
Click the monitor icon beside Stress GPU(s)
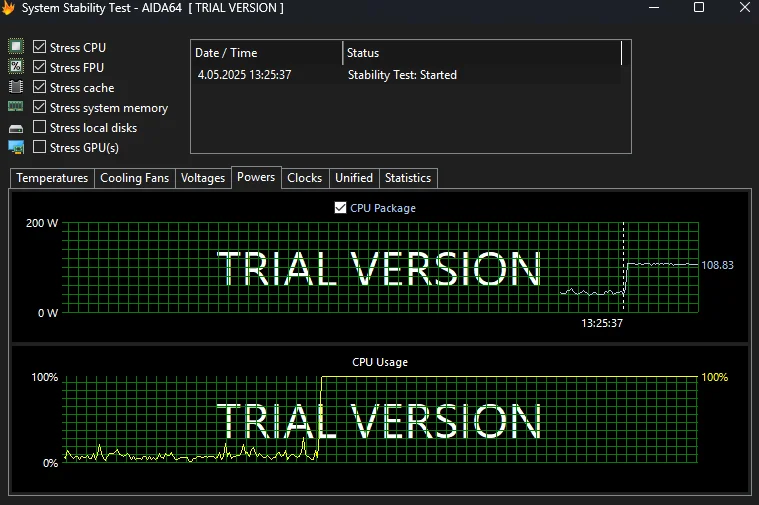(16, 147)
